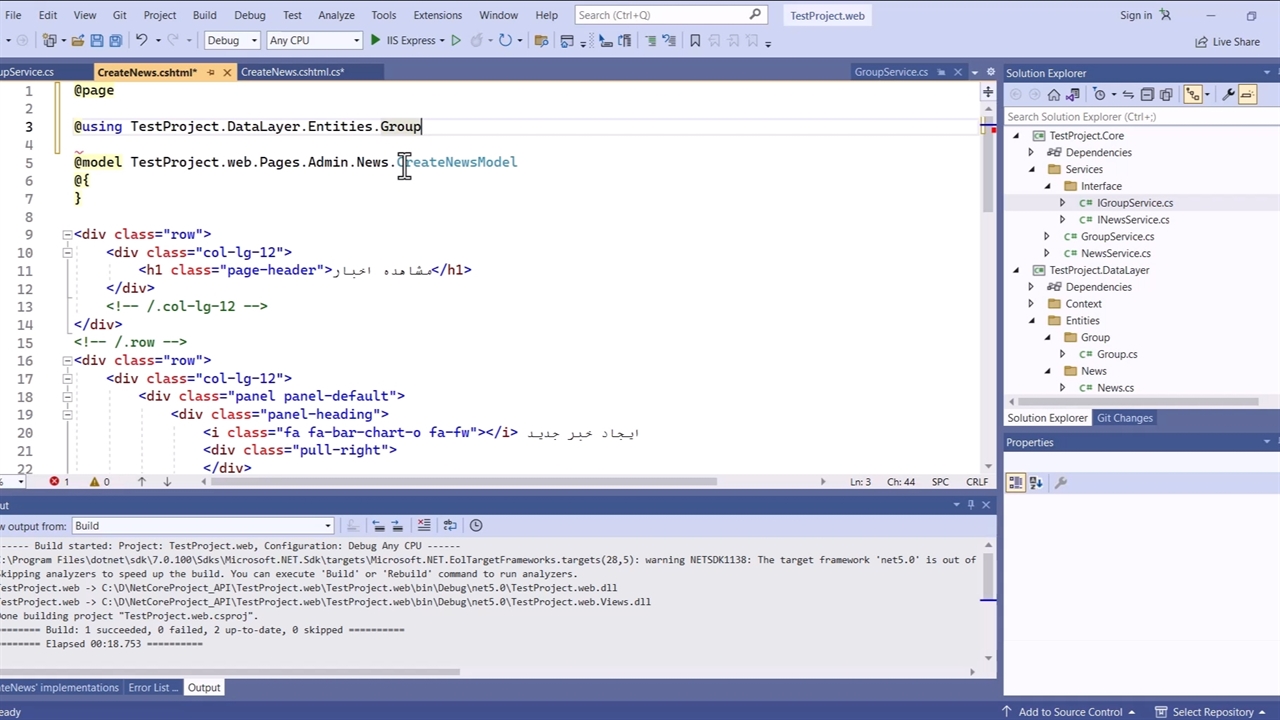The image size is (1280, 720).
Task: Switch to the CreateNews.cshtml.cs tab
Action: pyautogui.click(x=292, y=72)
